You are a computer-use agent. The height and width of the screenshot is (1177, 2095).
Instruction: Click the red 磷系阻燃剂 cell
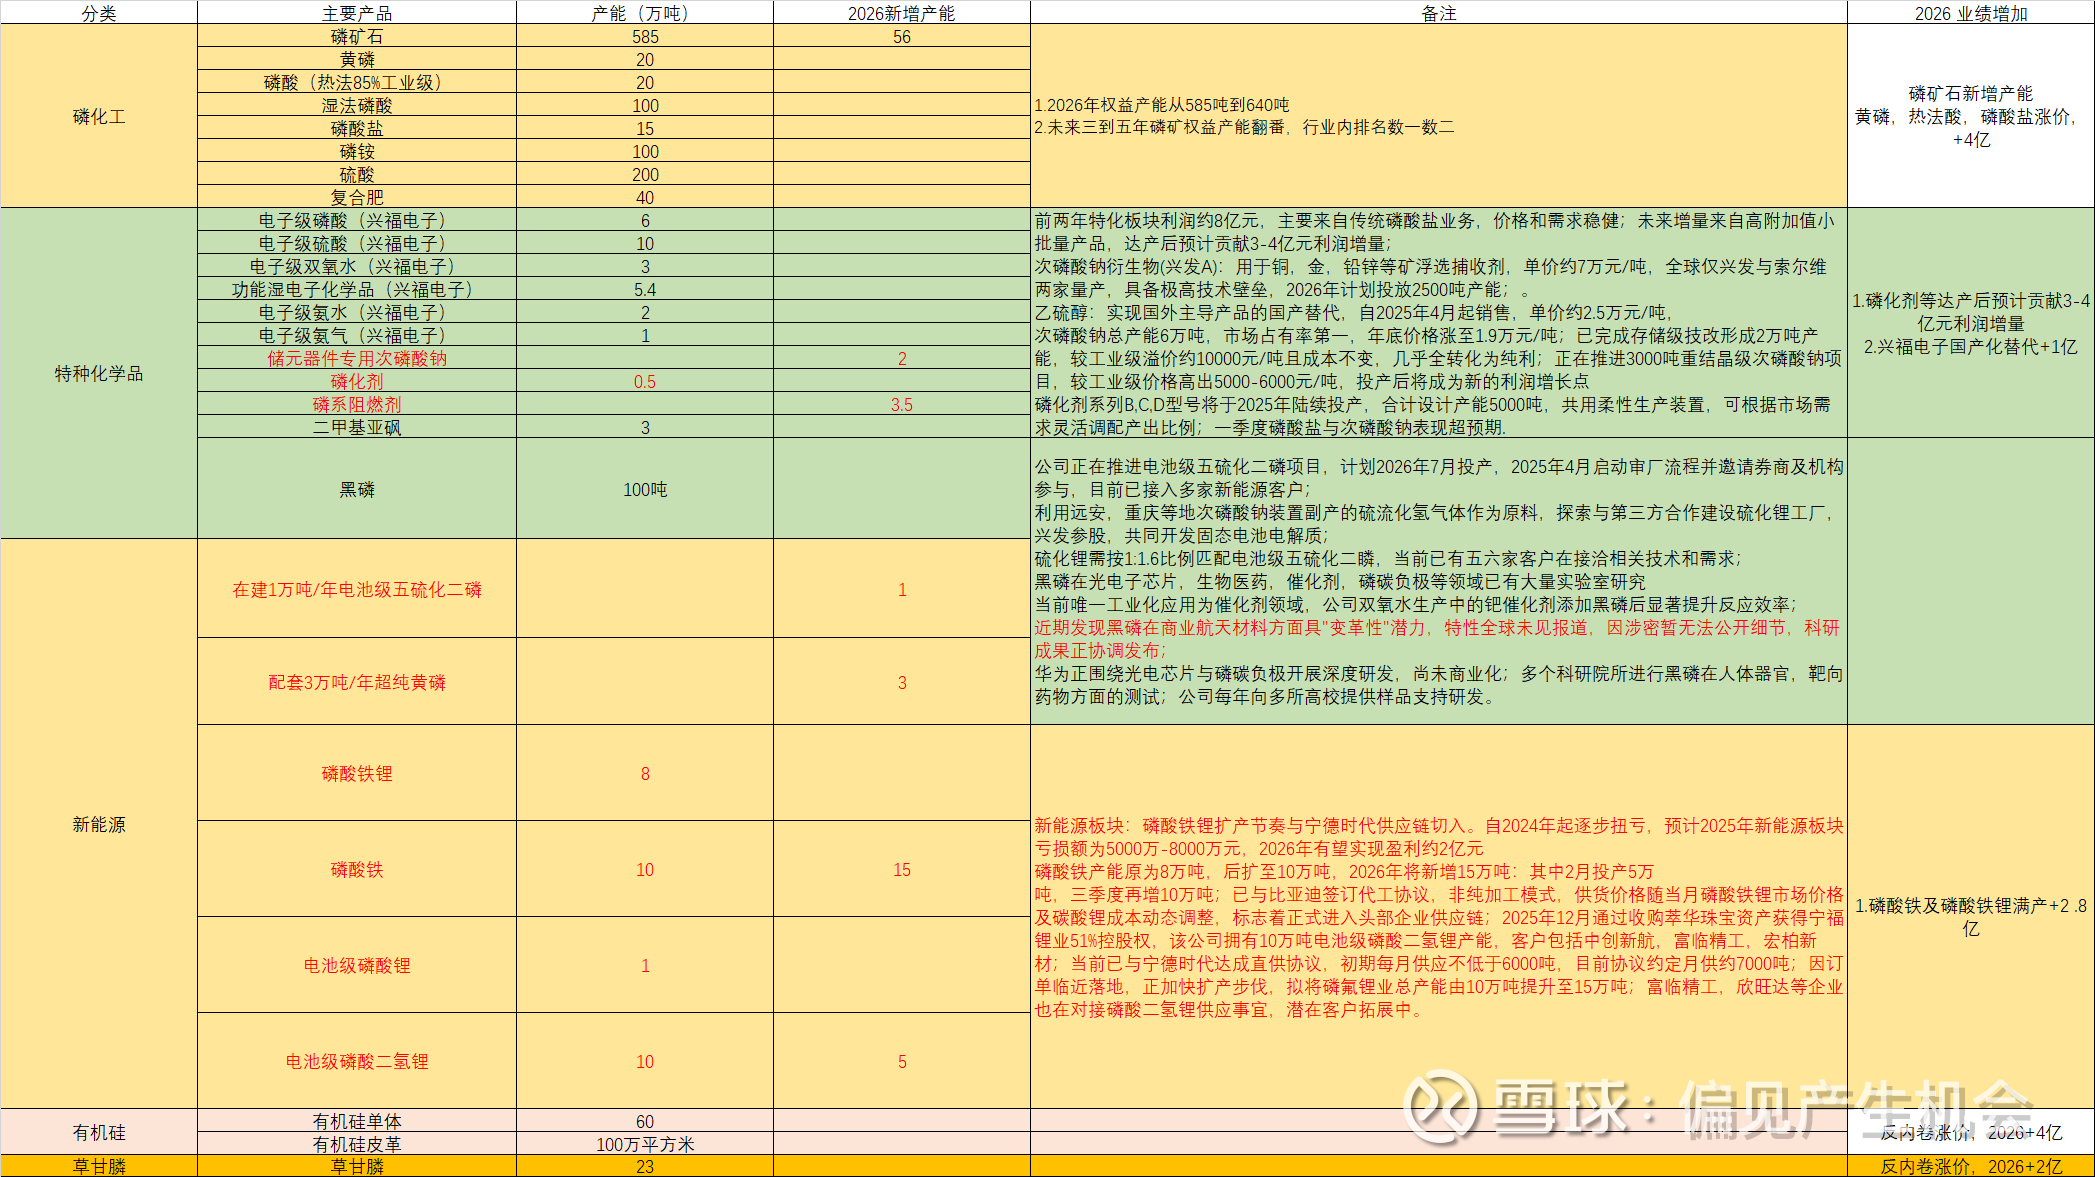356,404
